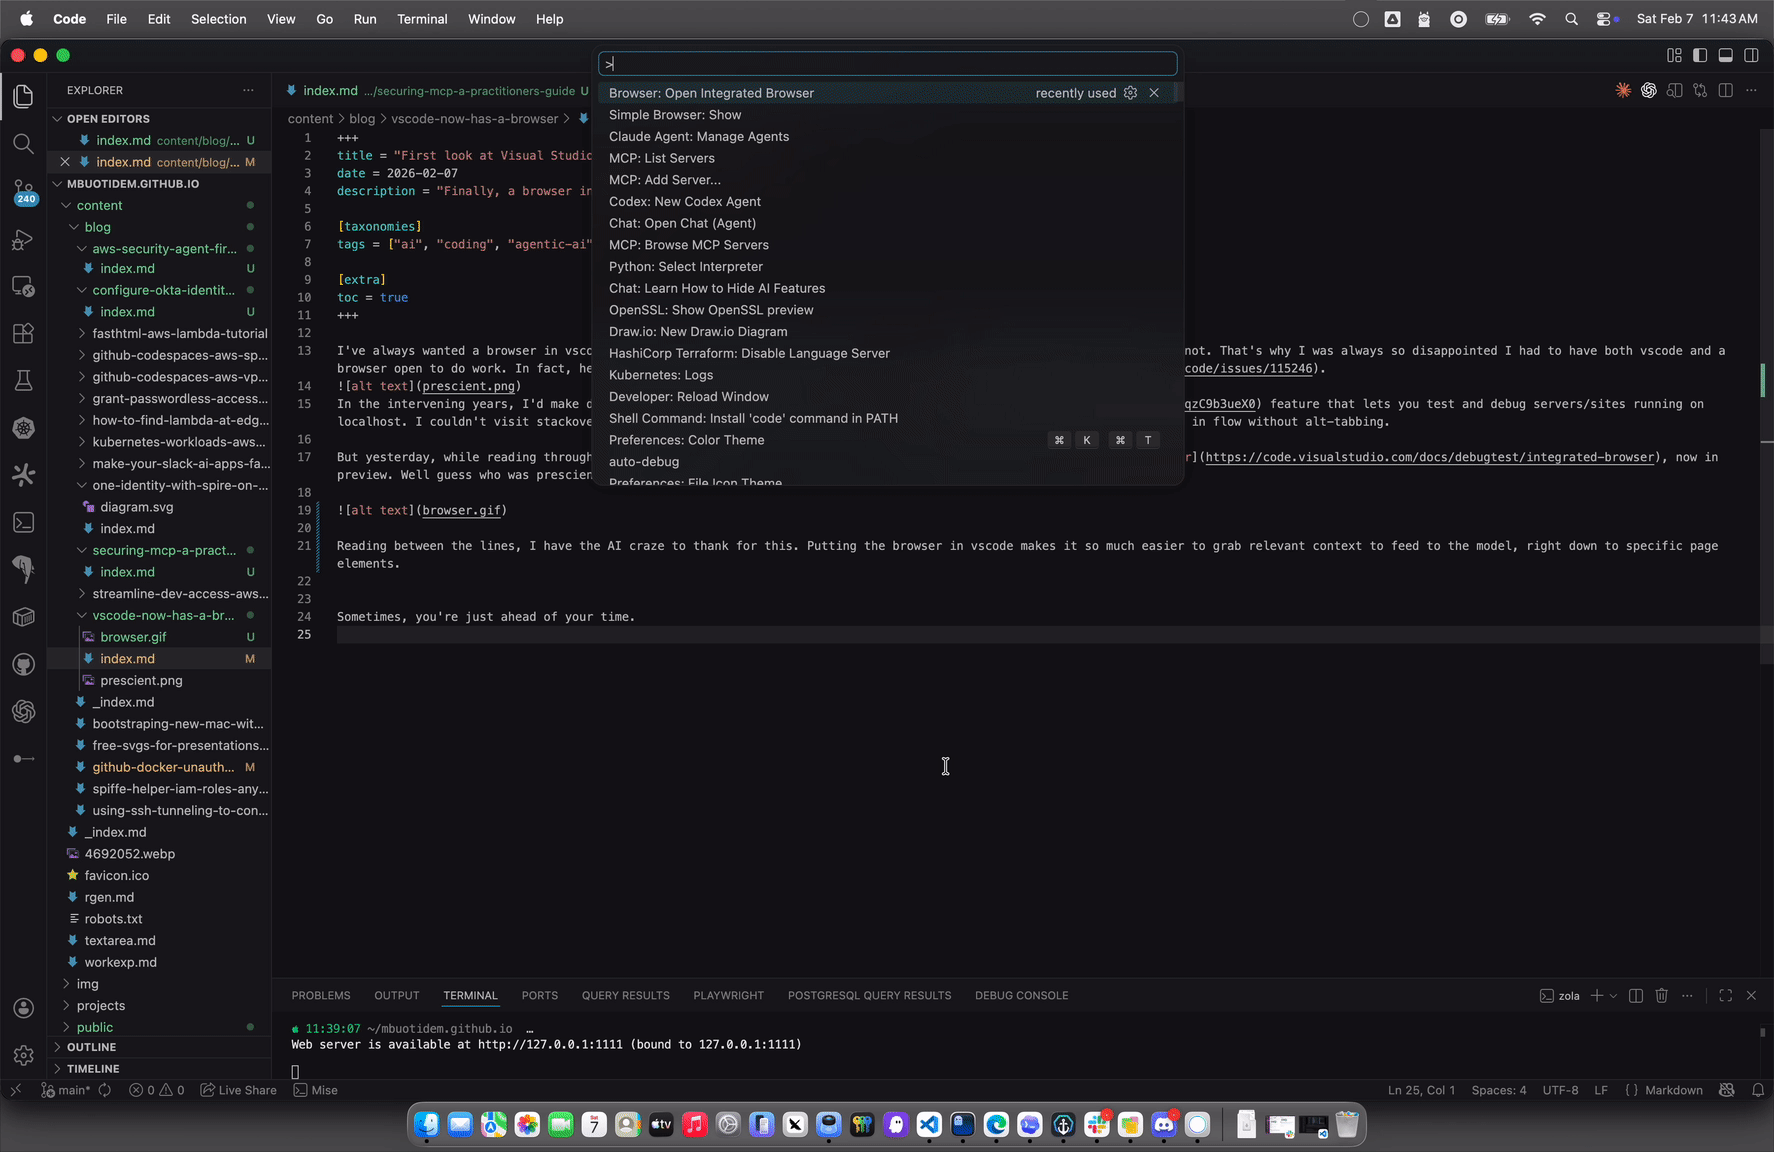1774x1152 pixels.
Task: Open the Extensions view icon
Action: click(x=23, y=333)
